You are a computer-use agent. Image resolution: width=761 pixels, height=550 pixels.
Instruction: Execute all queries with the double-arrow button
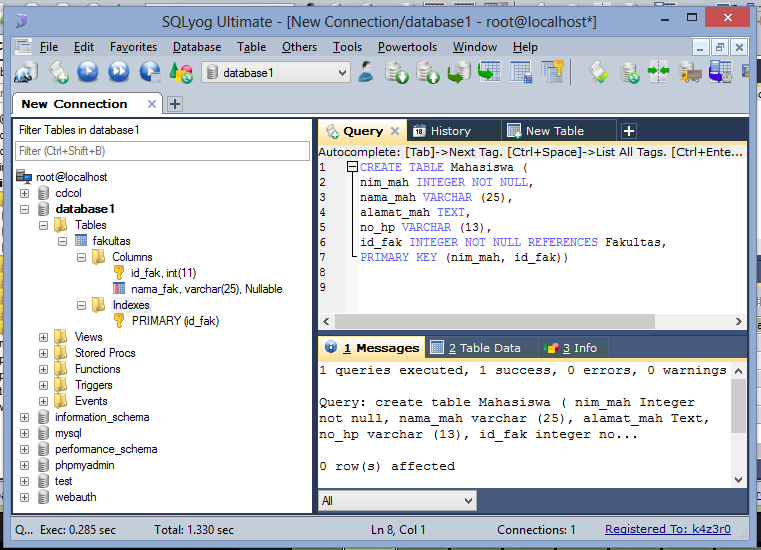tap(118, 72)
